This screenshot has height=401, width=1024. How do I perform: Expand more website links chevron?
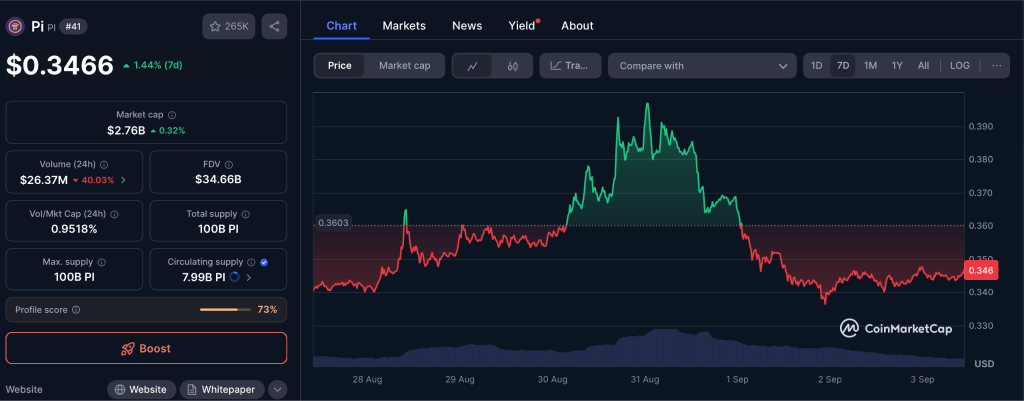point(278,389)
